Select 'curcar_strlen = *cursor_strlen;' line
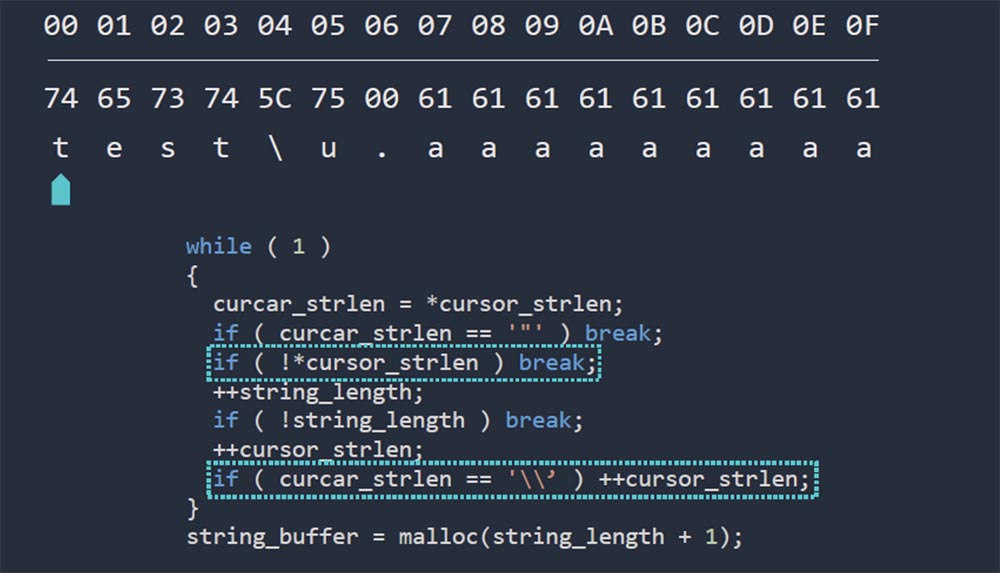 coord(418,304)
